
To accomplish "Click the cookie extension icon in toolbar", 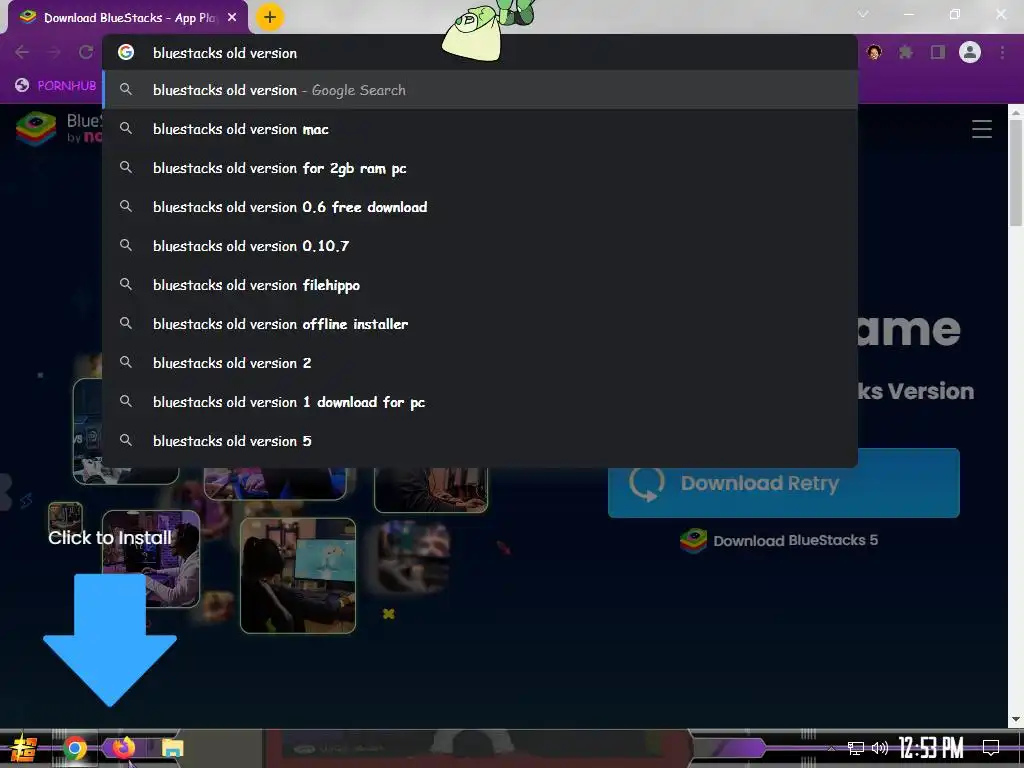I will click(x=874, y=52).
